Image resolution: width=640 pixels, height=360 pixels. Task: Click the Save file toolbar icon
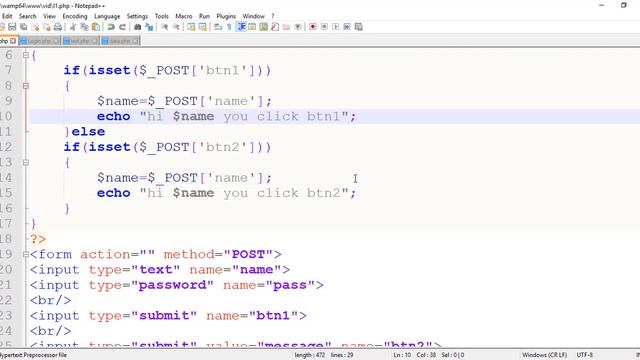(x=12, y=27)
